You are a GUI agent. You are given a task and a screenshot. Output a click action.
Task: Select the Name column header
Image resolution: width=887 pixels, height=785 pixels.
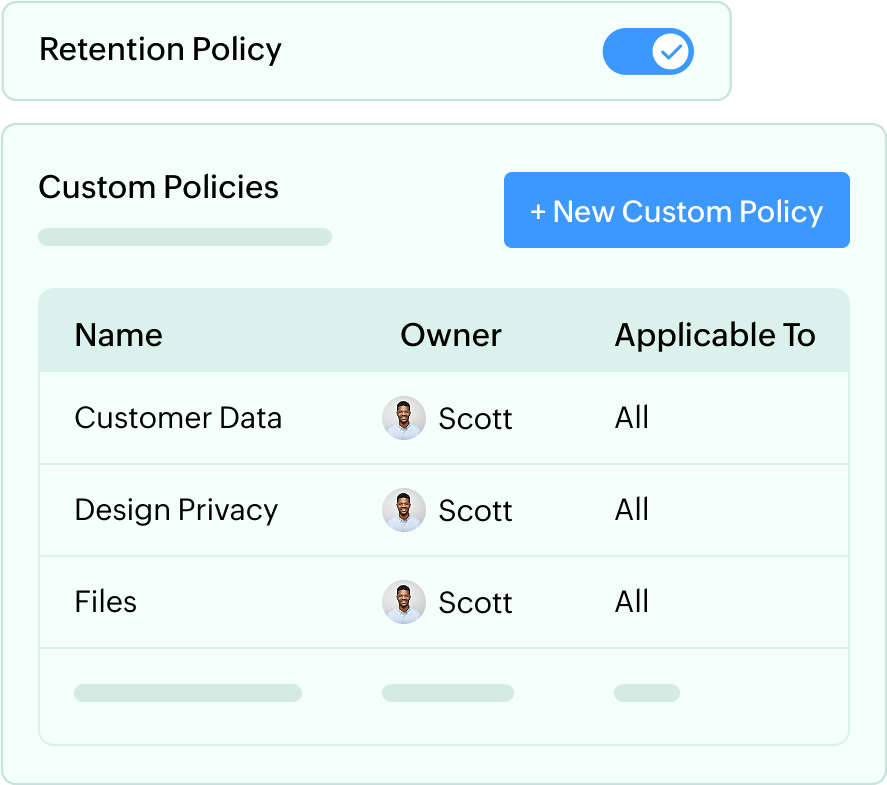point(118,335)
